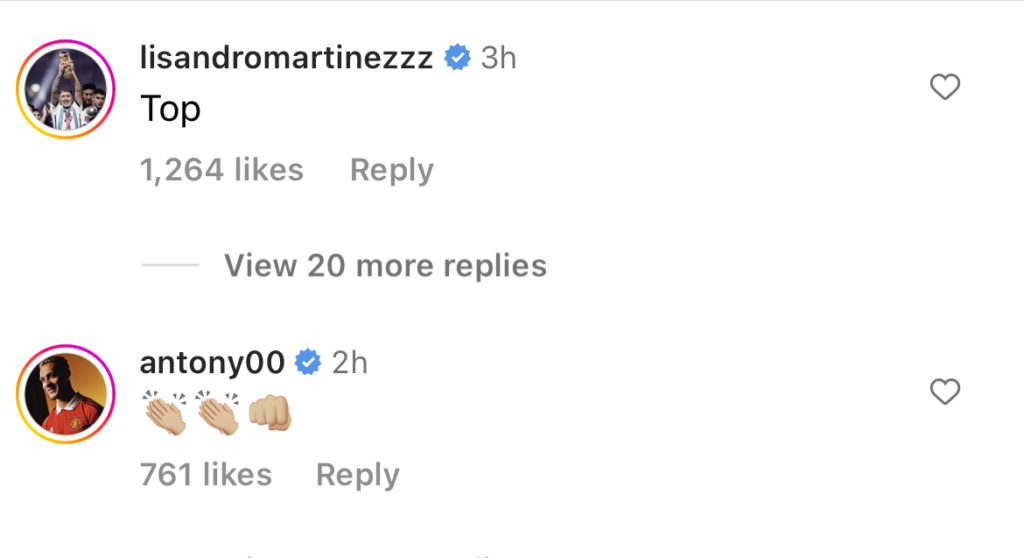Open antony00's profile picture story
The height and width of the screenshot is (558, 1024).
(x=65, y=394)
